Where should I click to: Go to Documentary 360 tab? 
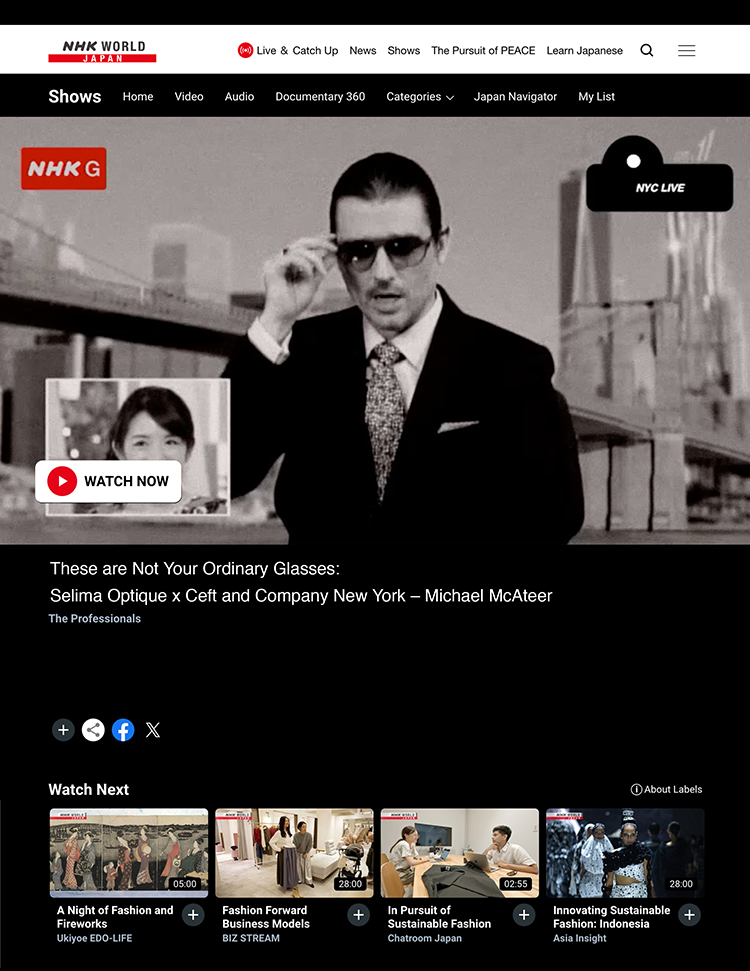tap(320, 97)
